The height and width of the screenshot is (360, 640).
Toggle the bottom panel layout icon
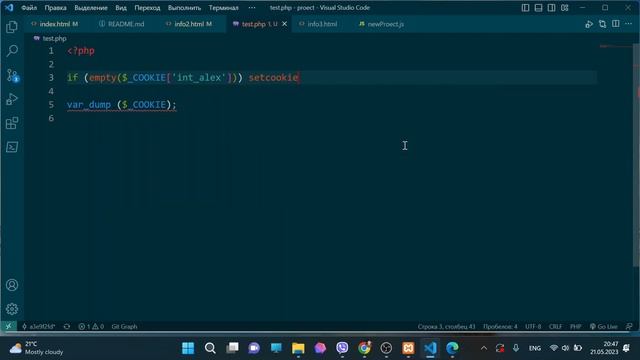click(538, 8)
